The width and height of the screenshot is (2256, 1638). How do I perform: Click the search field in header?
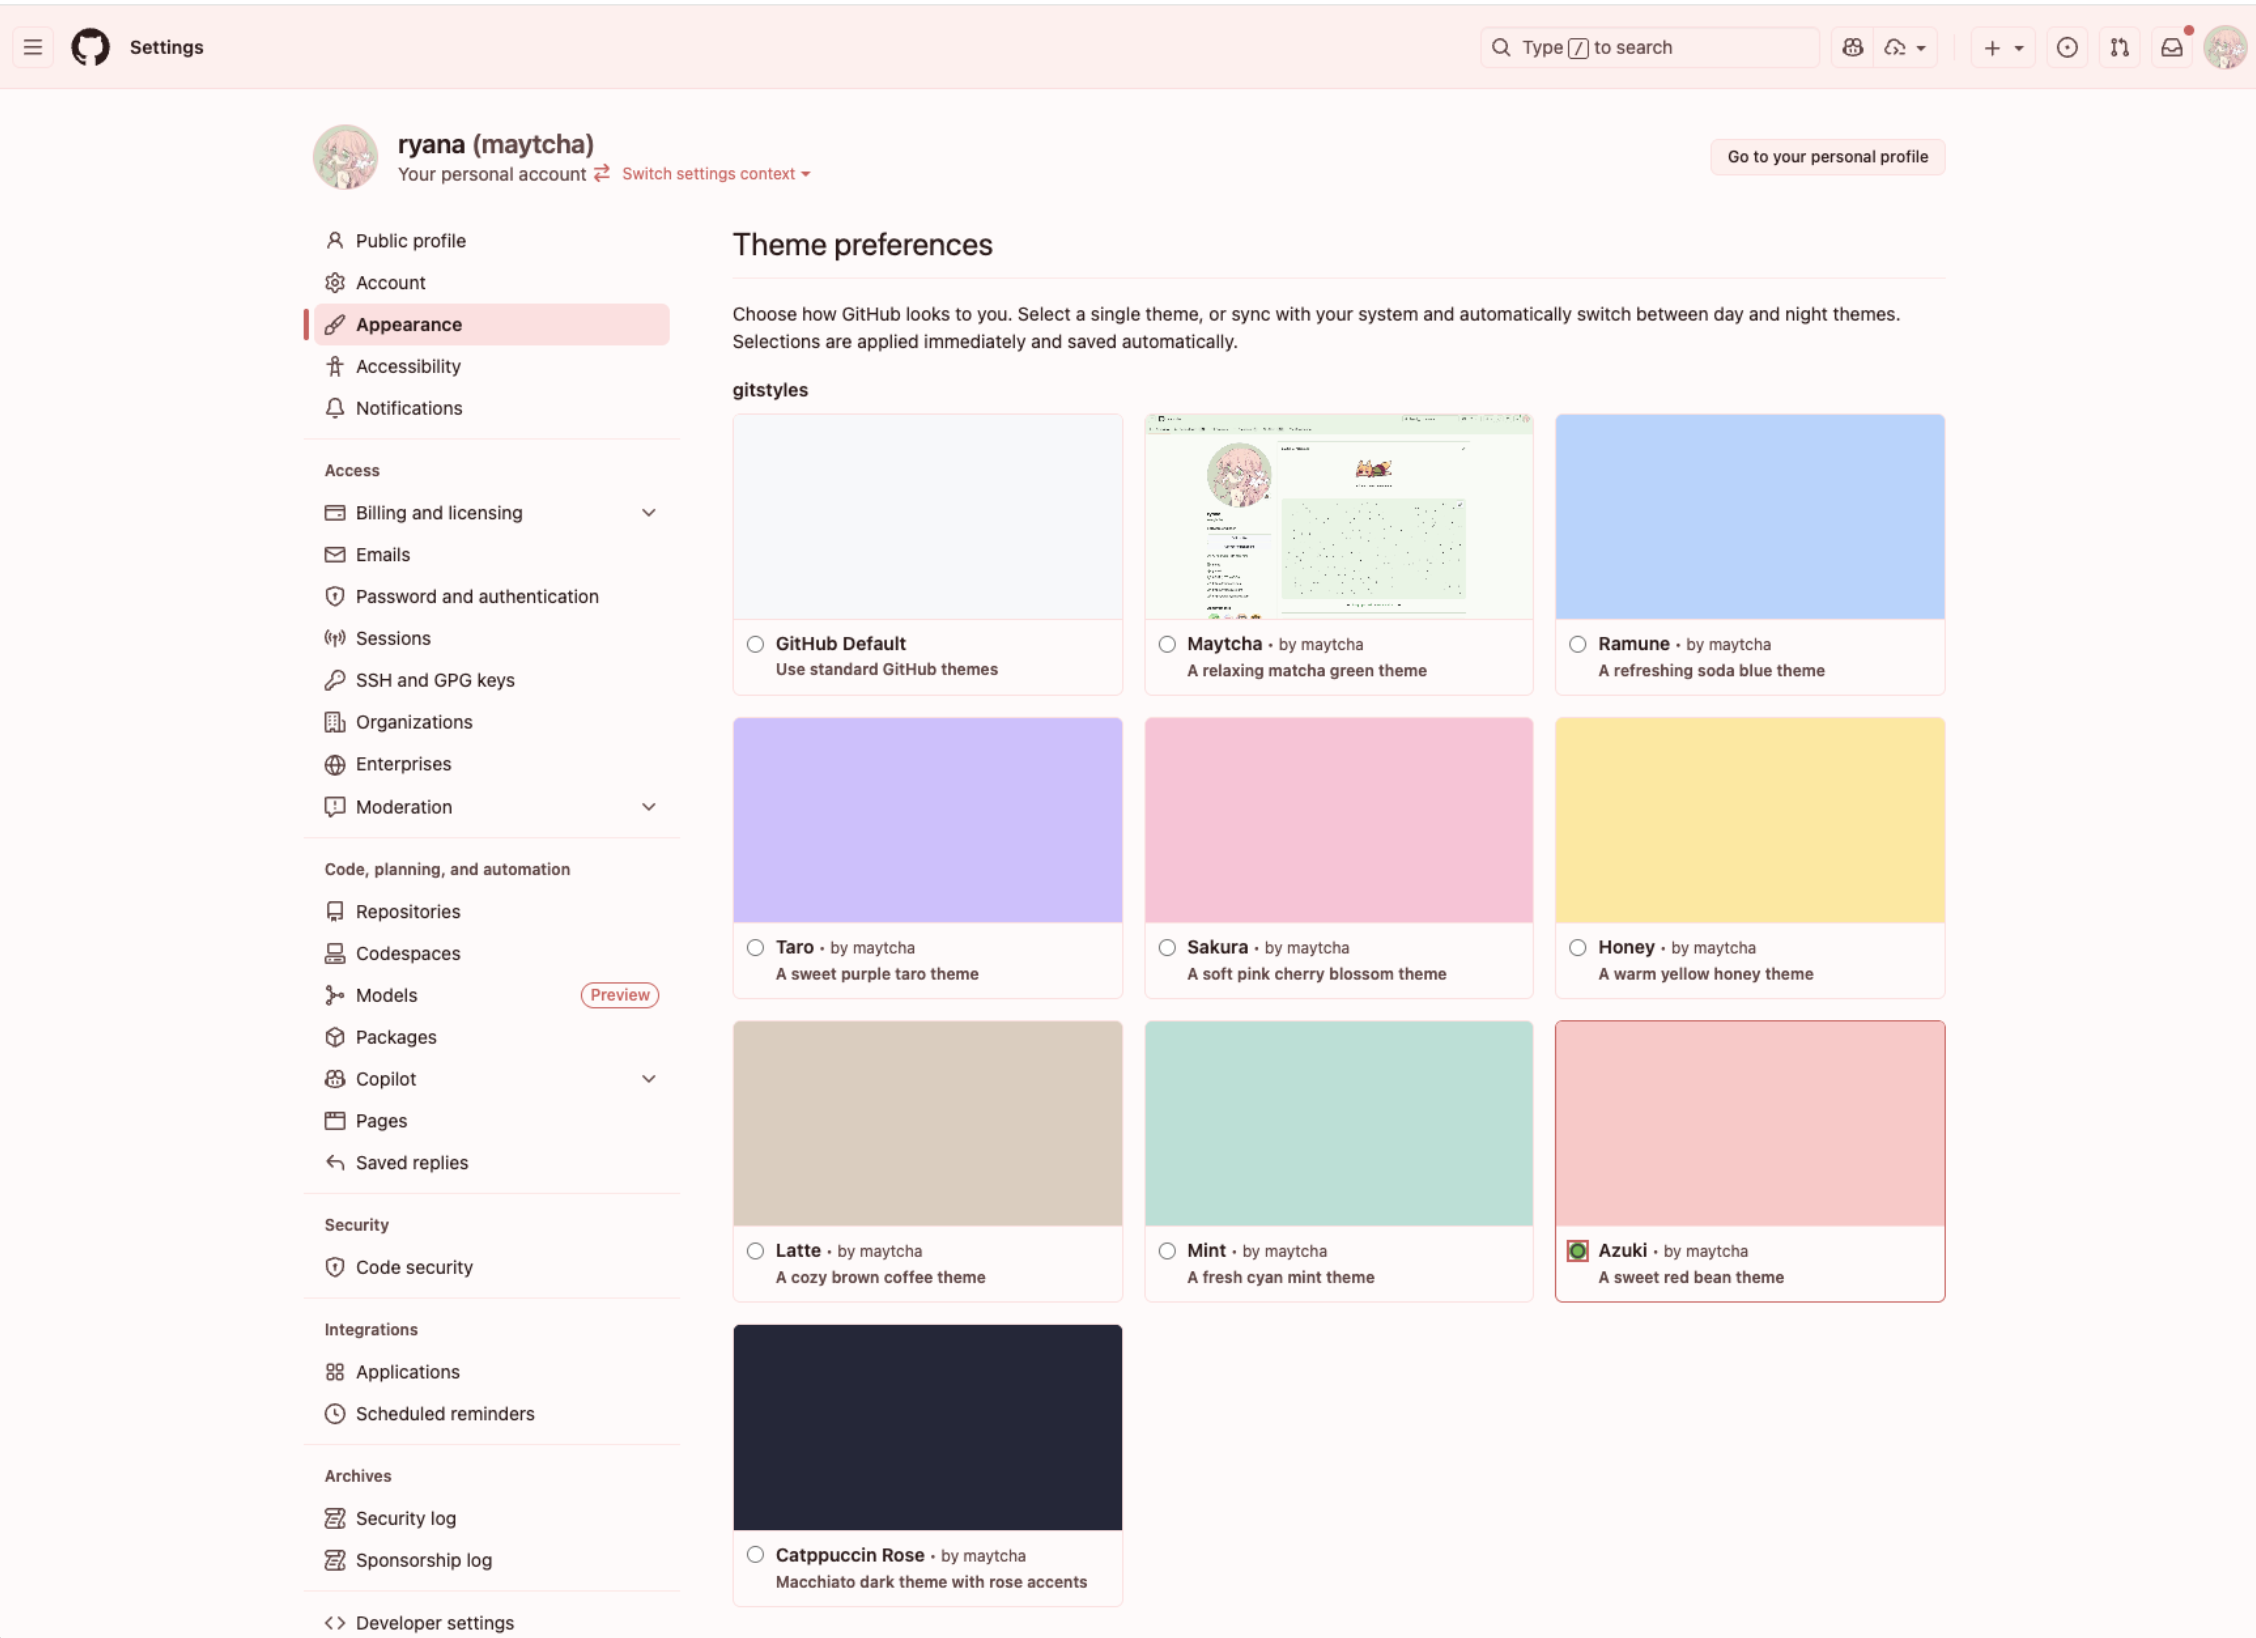(1650, 47)
